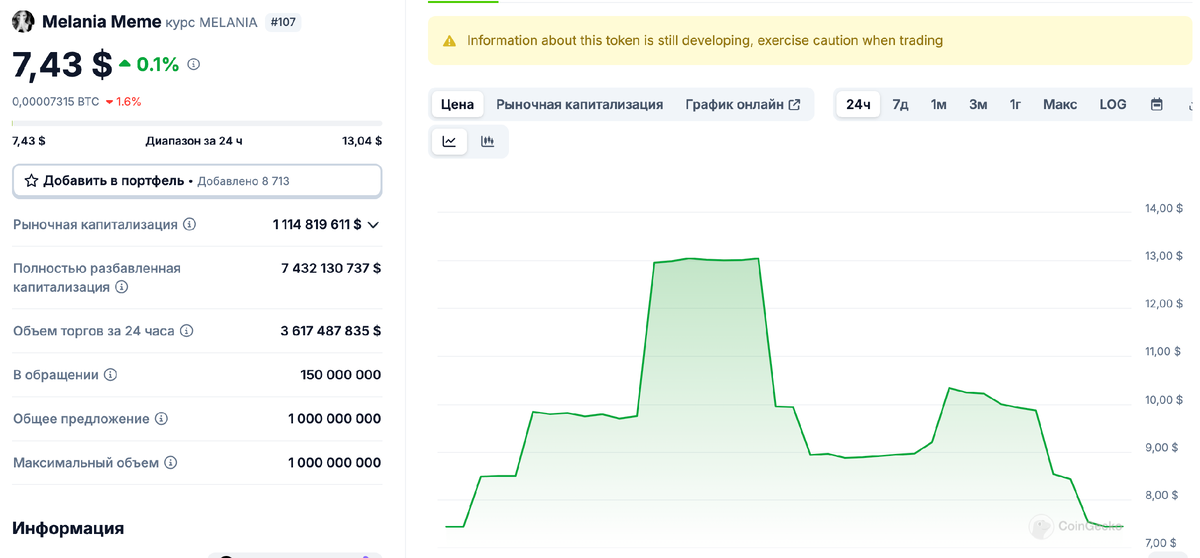Show info for Общее предложение
The height and width of the screenshot is (558, 1200).
point(161,419)
